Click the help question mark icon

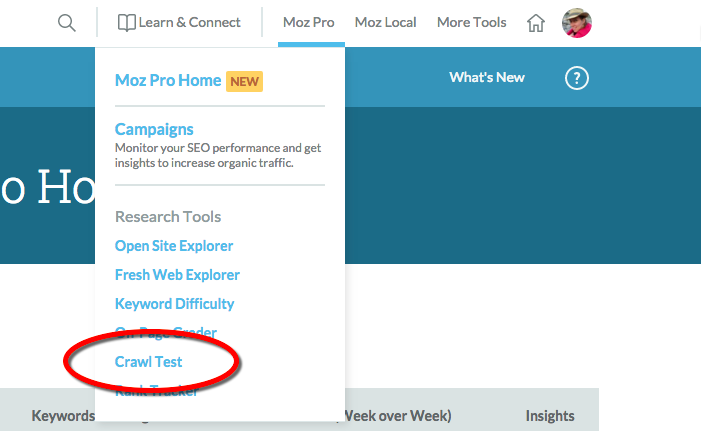point(576,78)
